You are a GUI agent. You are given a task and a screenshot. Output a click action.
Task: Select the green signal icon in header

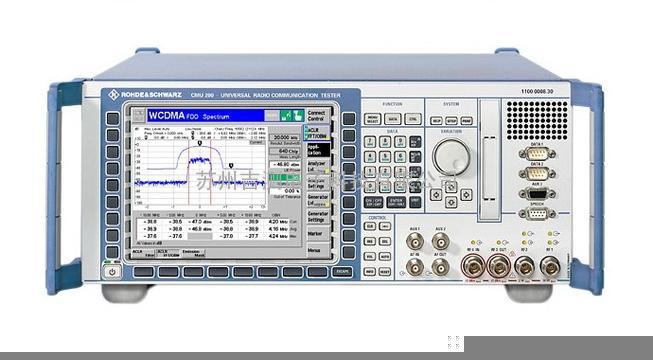coord(286,115)
